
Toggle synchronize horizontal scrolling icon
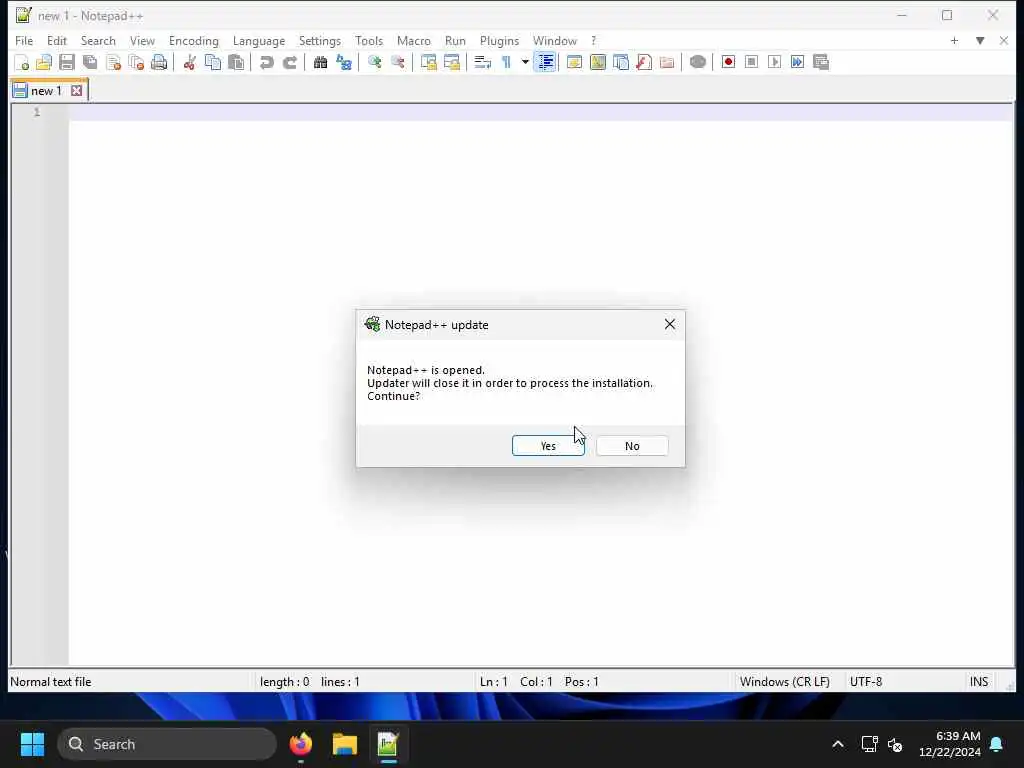[451, 62]
